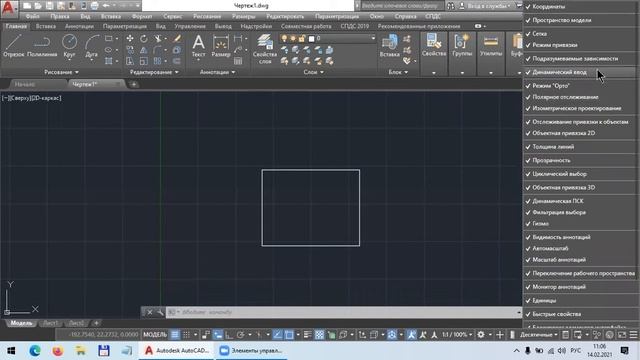This screenshot has height=360, width=640.
Task: Open the Файл menu
Action: (33, 17)
